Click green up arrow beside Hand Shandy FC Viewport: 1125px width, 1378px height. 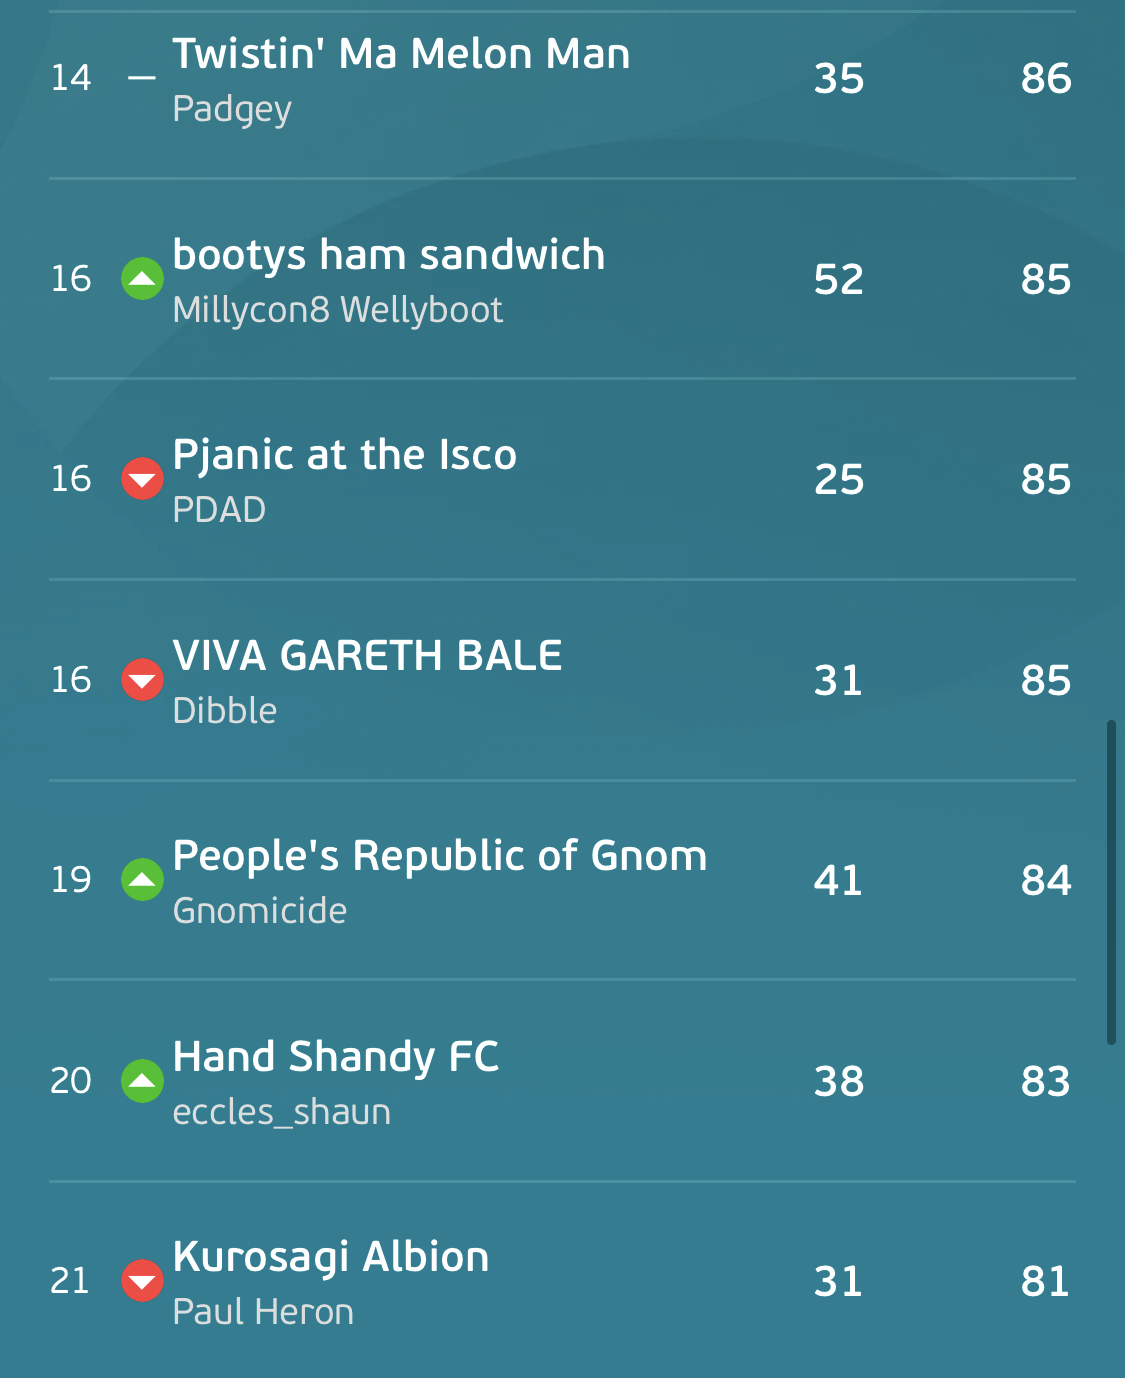[142, 1081]
